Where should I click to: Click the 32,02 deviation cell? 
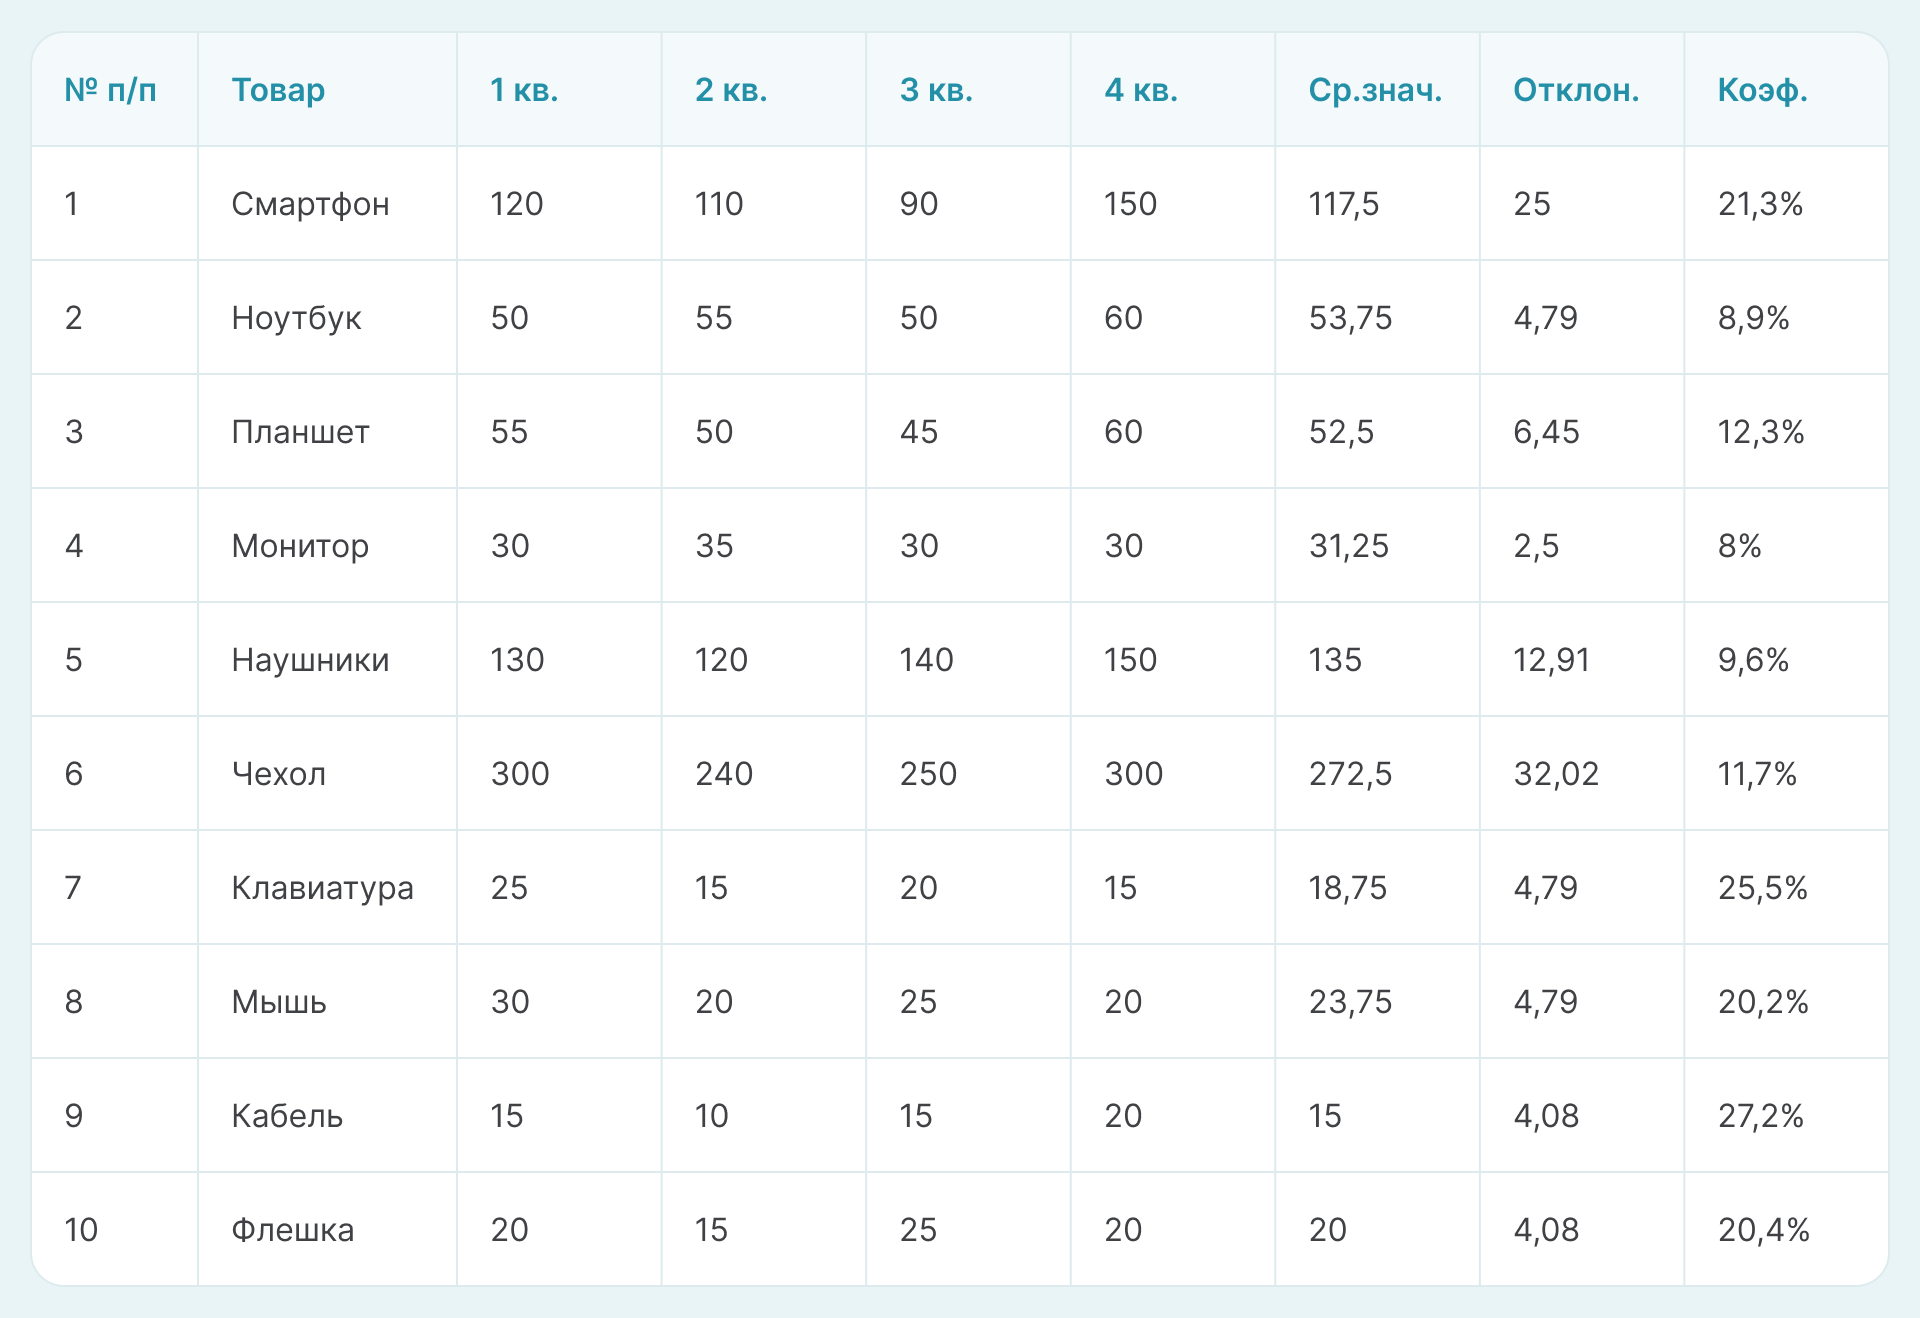[x=1556, y=774]
